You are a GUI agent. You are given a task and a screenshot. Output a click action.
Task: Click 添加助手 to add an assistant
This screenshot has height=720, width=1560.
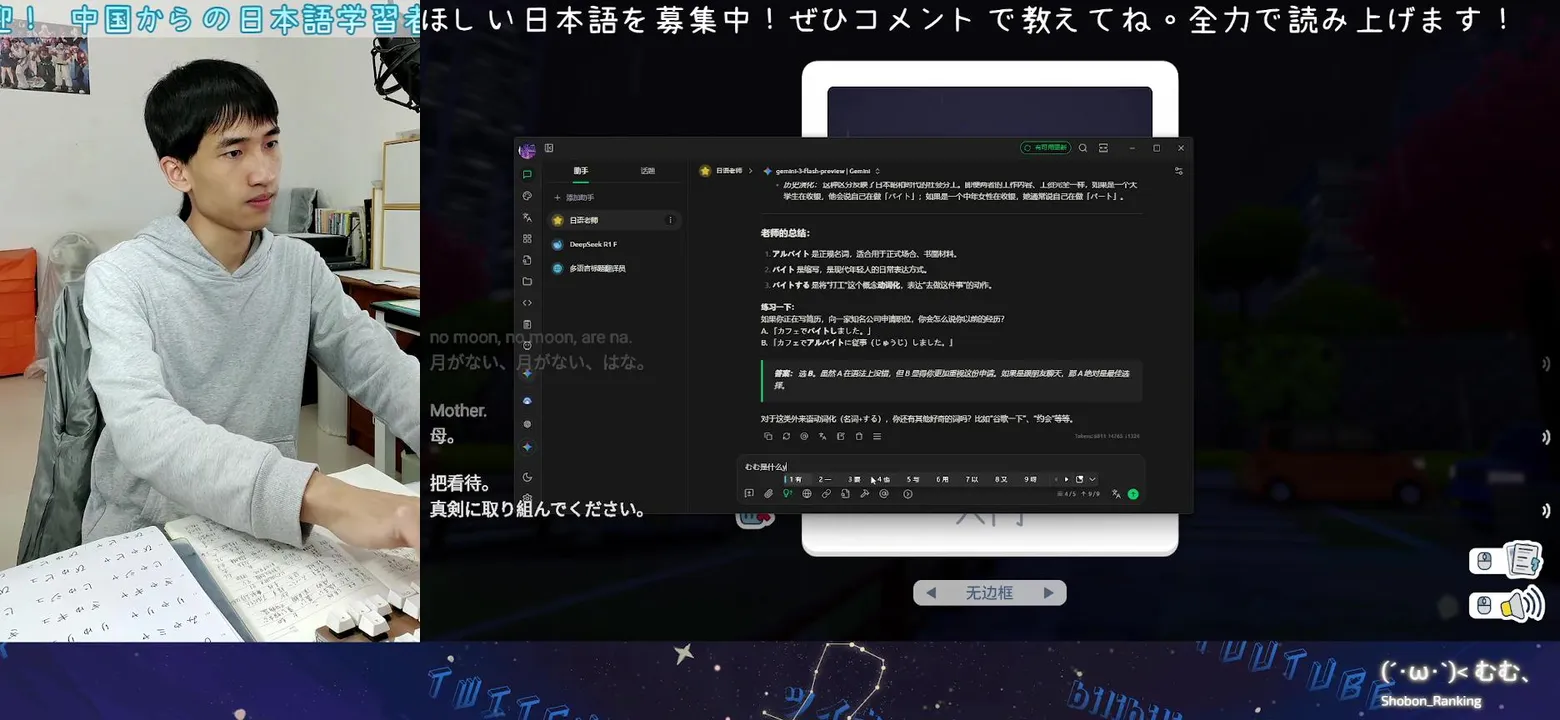(575, 198)
